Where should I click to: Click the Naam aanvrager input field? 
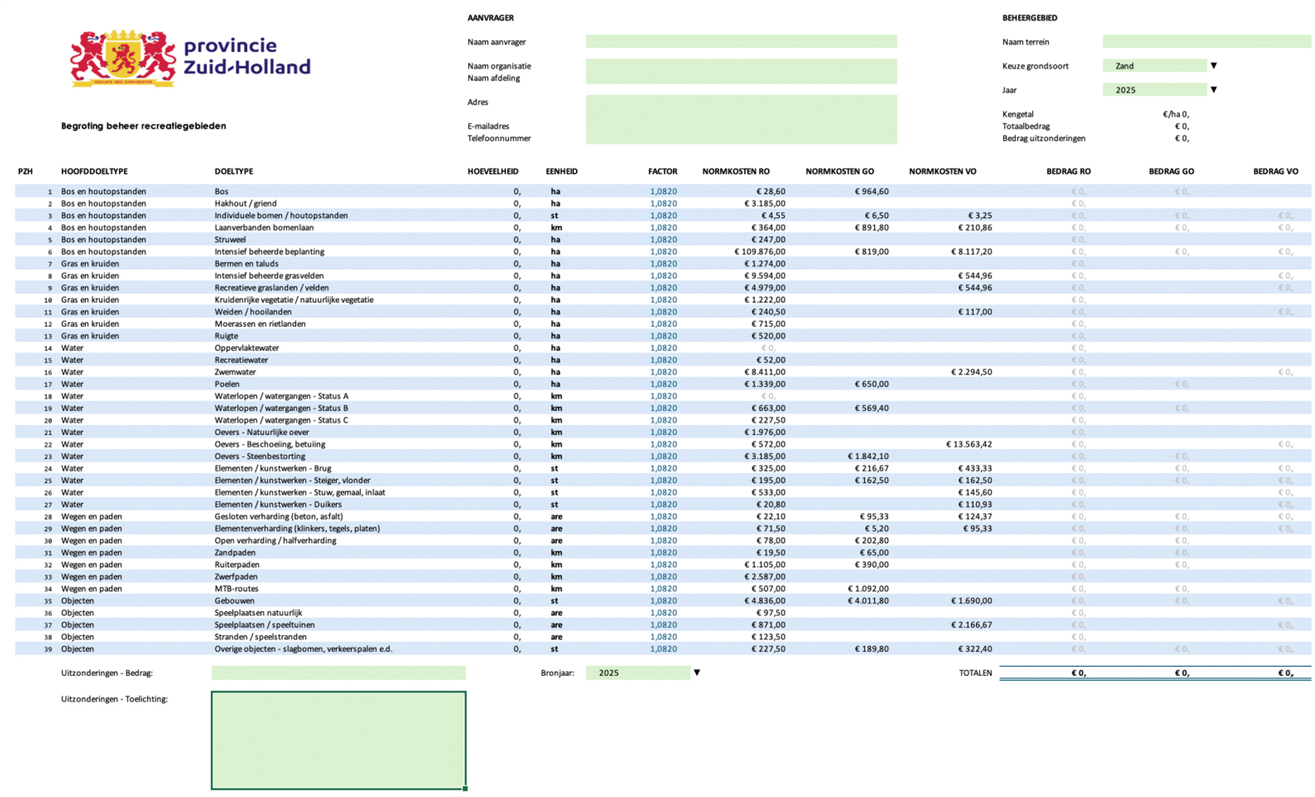[741, 42]
